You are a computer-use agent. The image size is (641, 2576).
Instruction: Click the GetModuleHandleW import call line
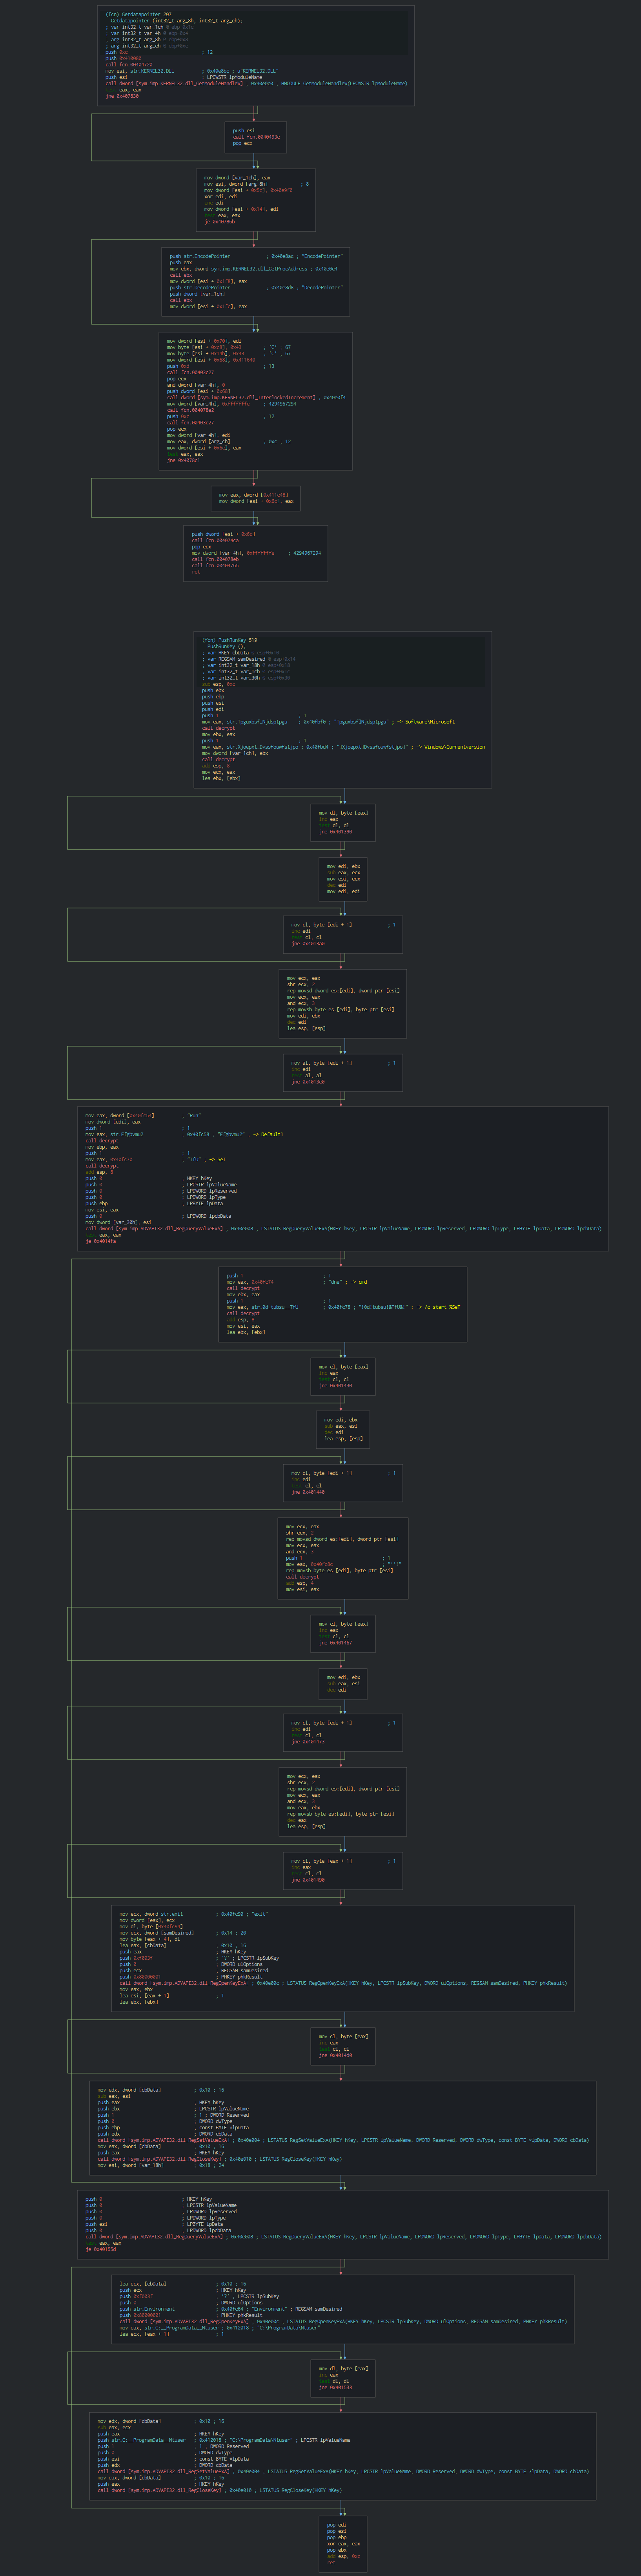click(x=256, y=84)
